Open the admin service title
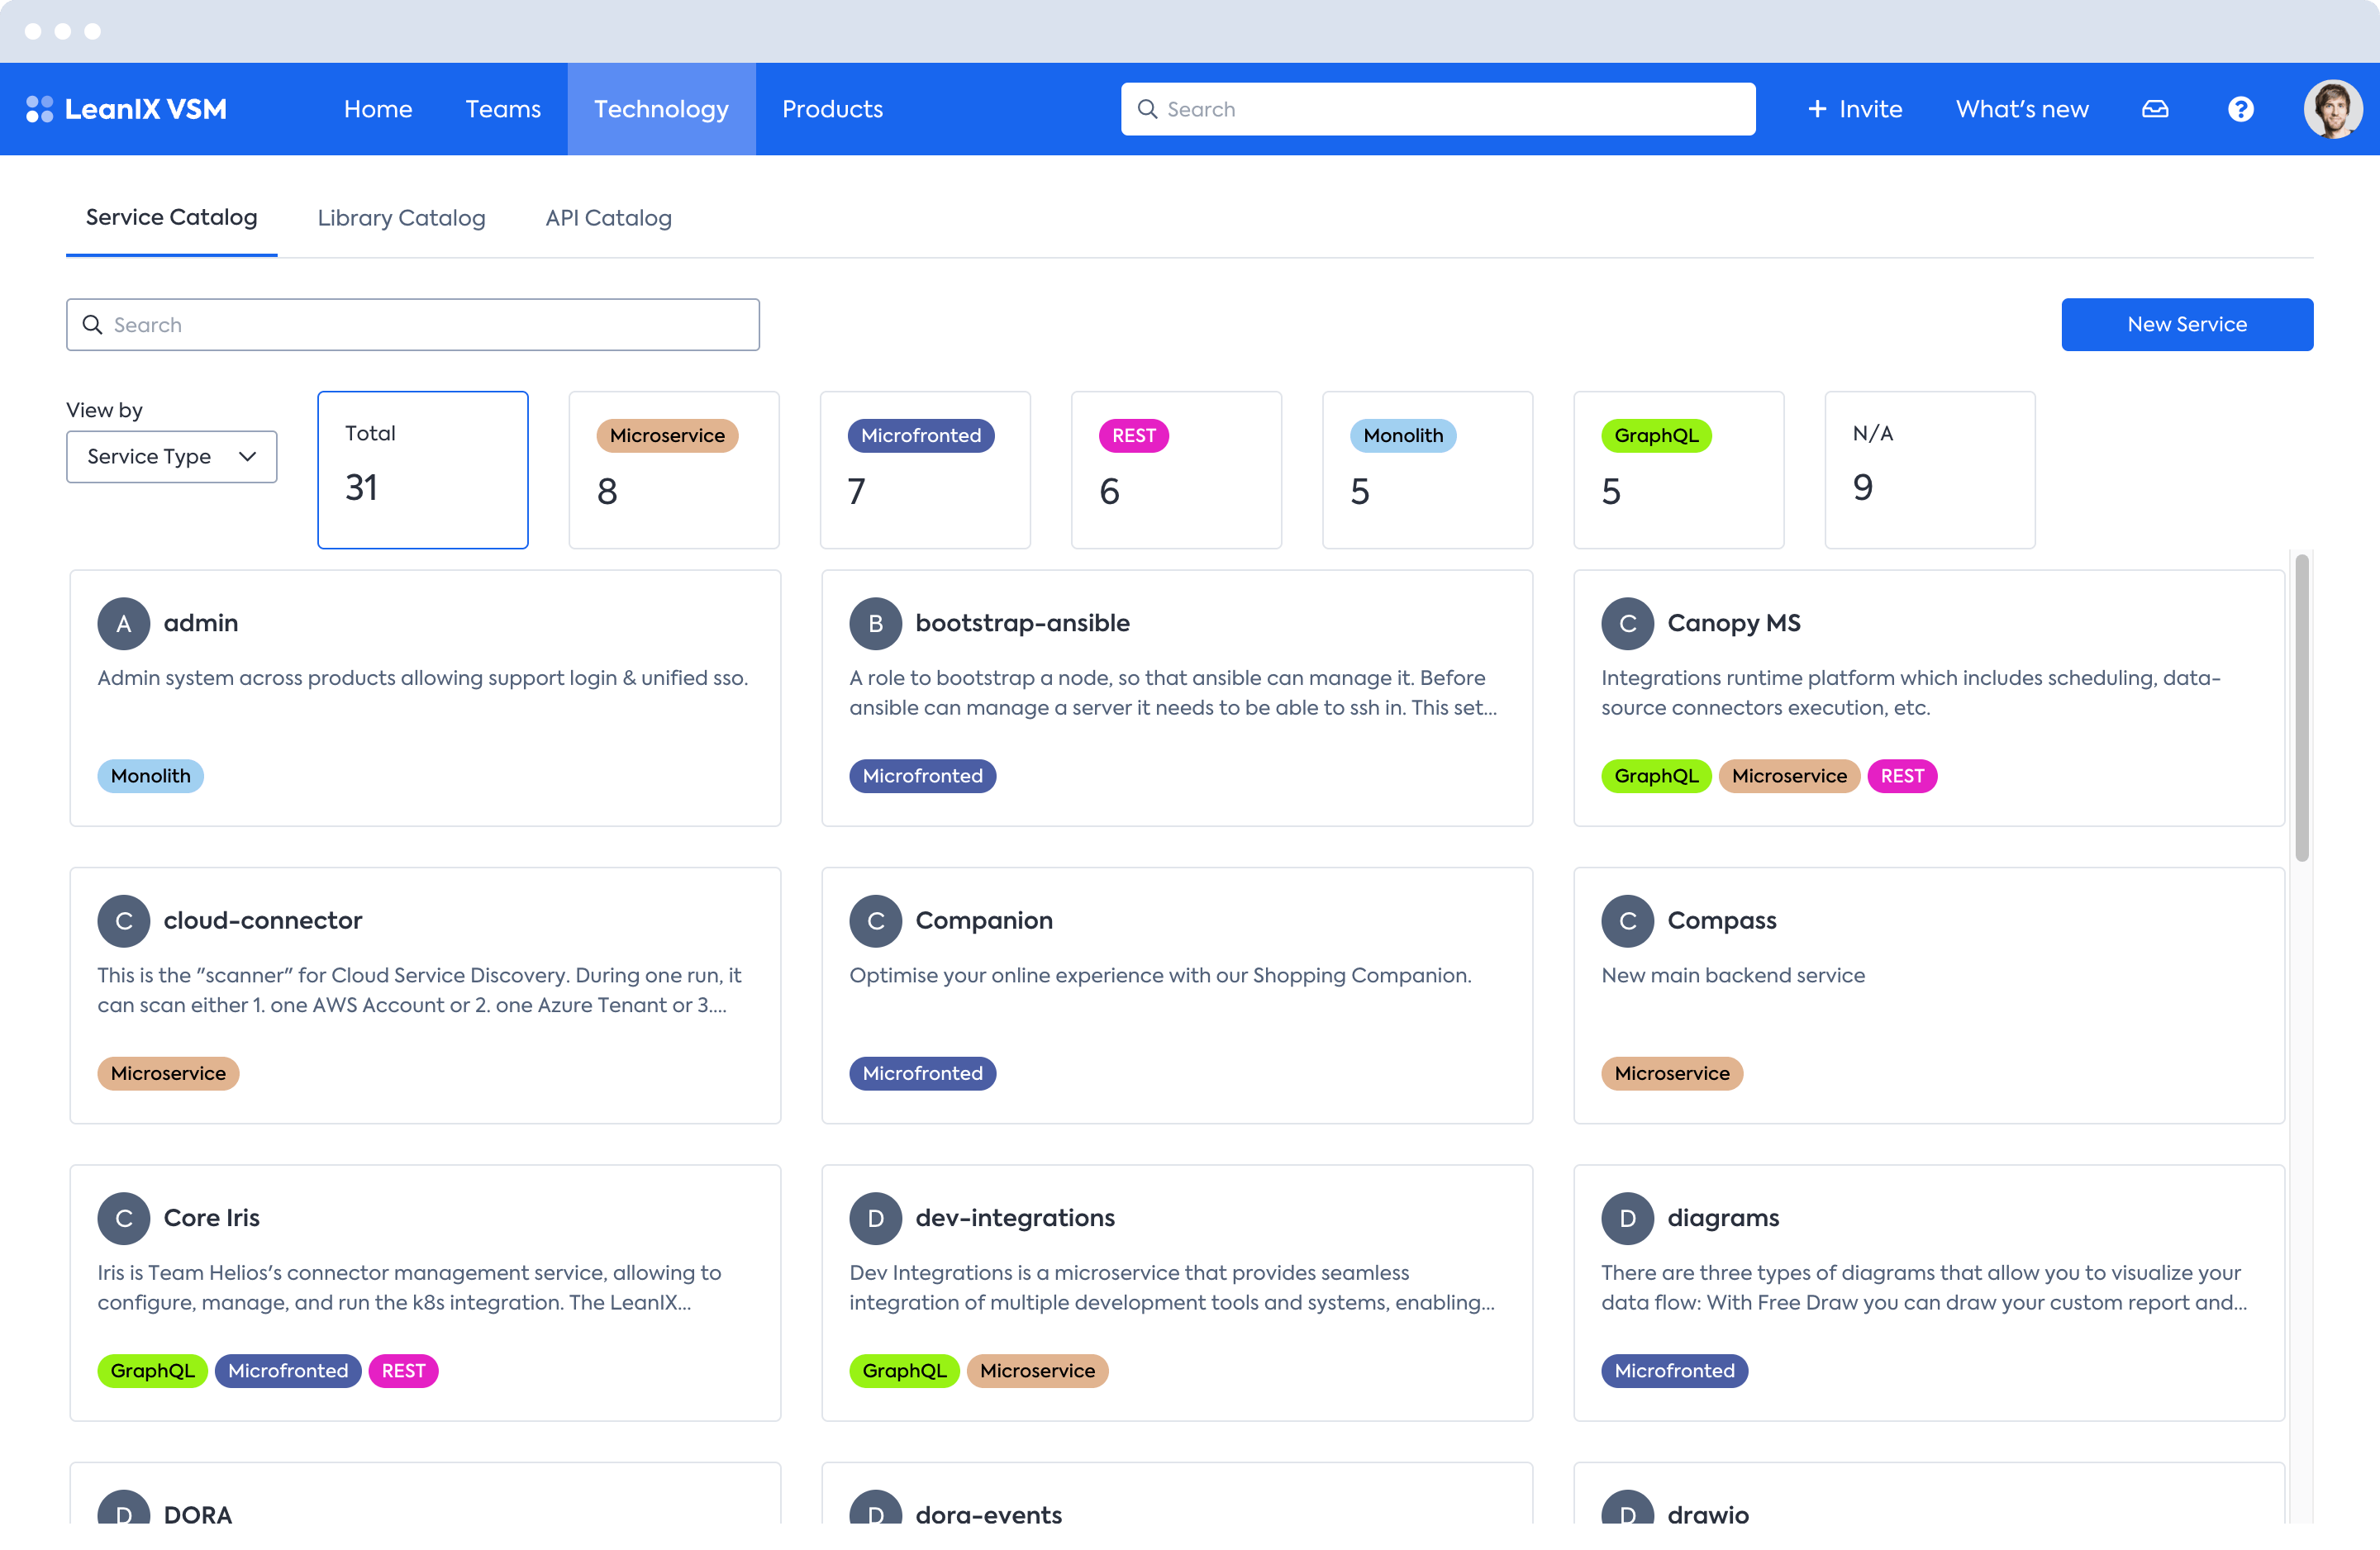 point(201,624)
